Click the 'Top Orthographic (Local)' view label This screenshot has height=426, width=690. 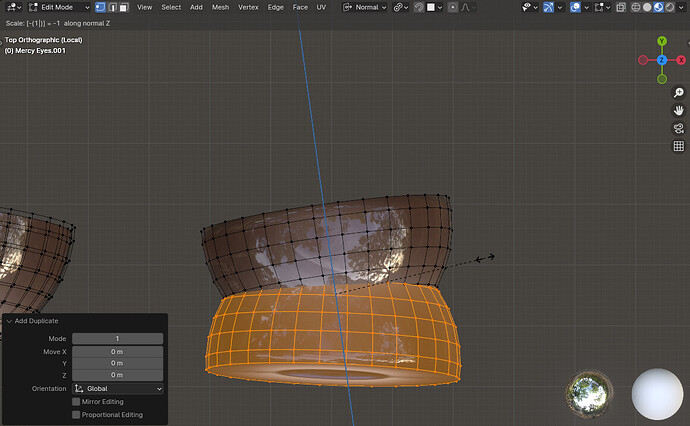point(44,40)
